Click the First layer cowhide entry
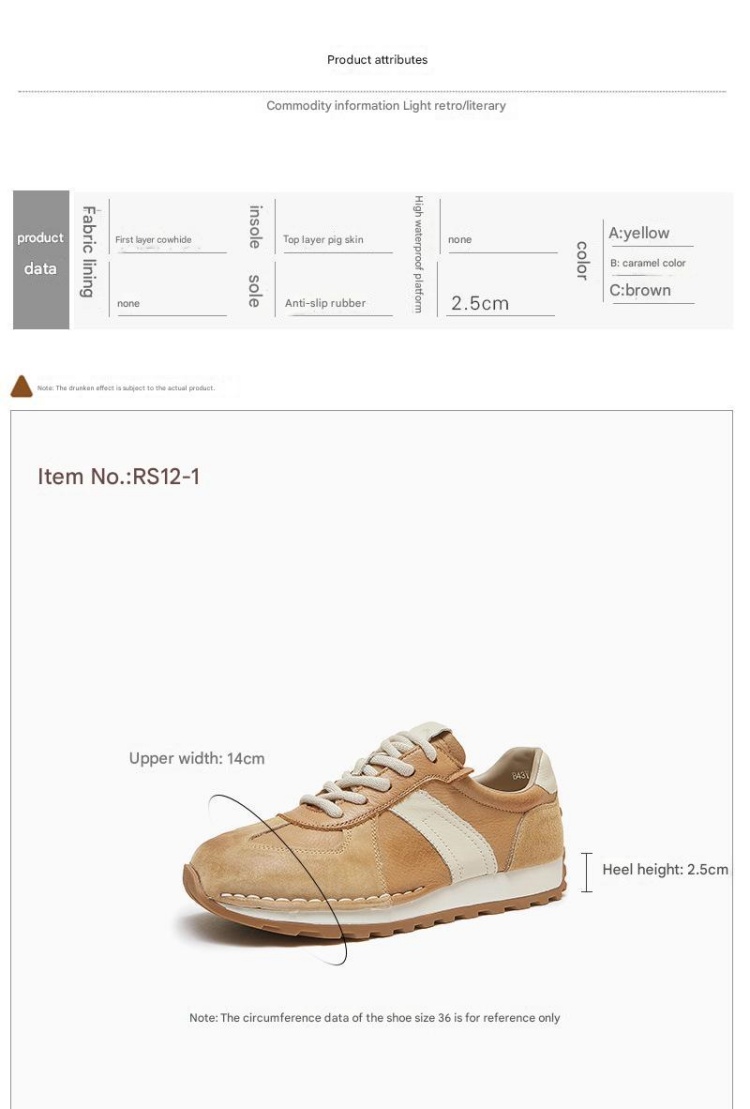This screenshot has height=1109, width=750. coord(154,240)
